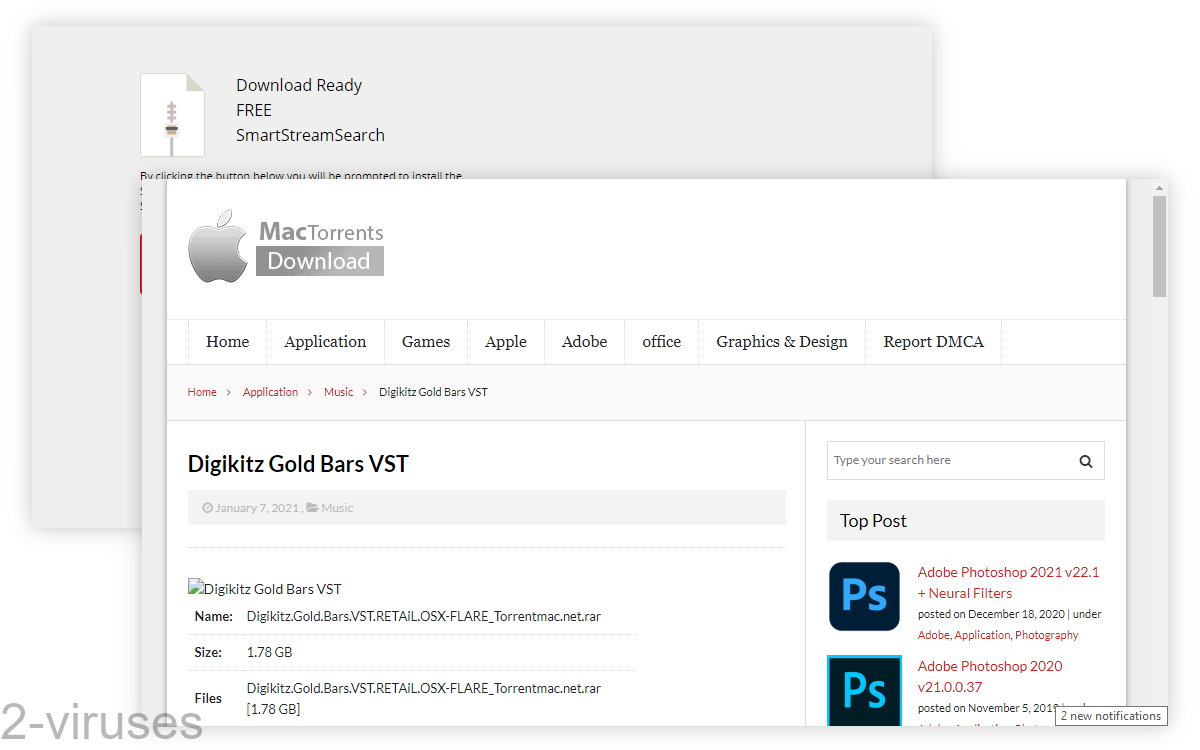This screenshot has height=750, width=1200.
Task: Click the SmartStreamSearch download file icon
Action: click(x=172, y=113)
